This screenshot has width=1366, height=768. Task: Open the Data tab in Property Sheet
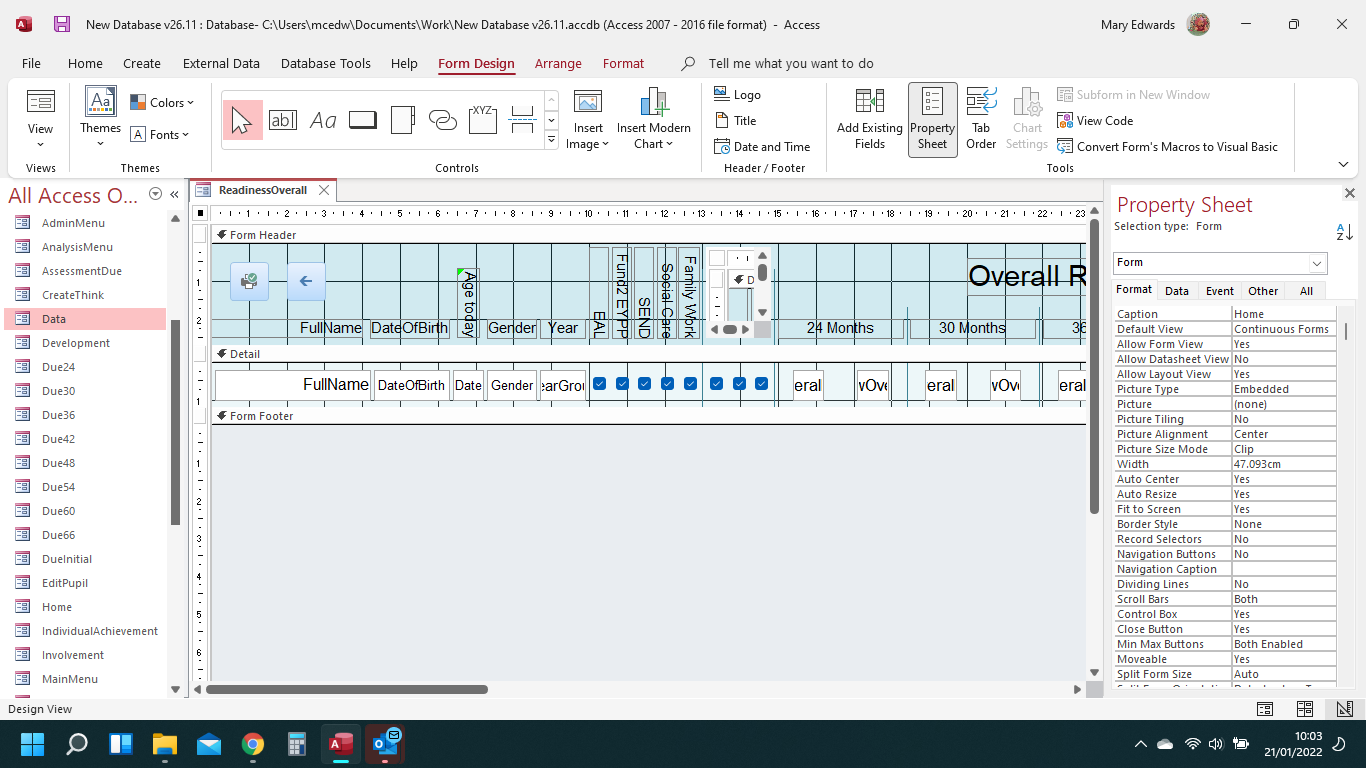pos(1177,291)
